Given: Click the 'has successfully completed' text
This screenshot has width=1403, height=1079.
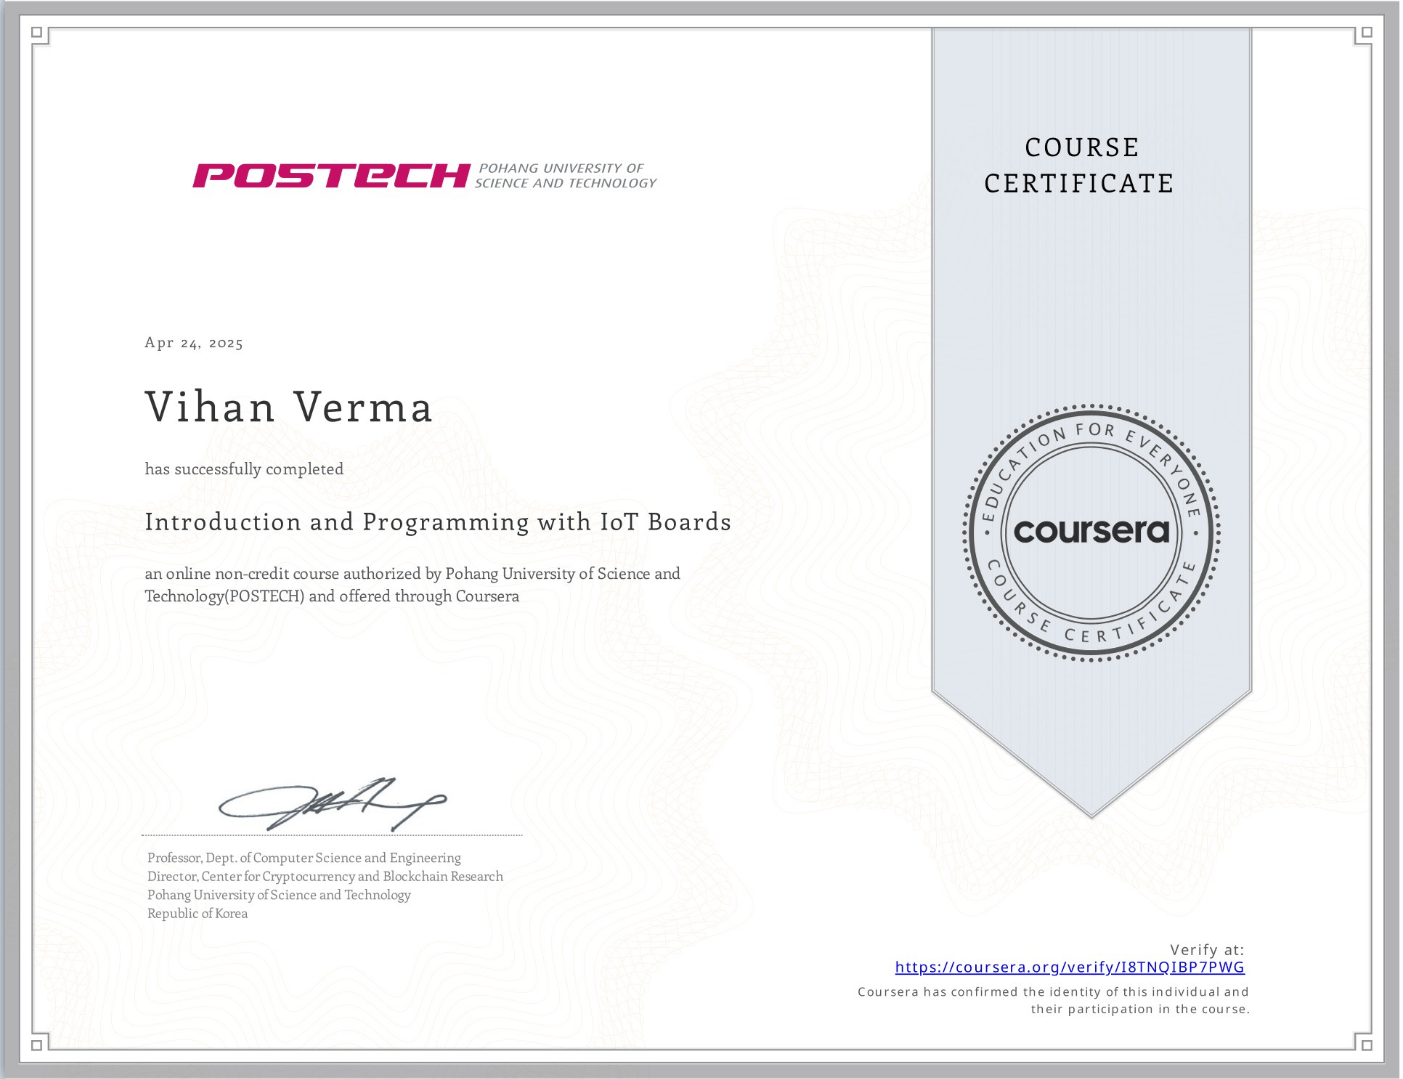Looking at the screenshot, I should pyautogui.click(x=244, y=469).
